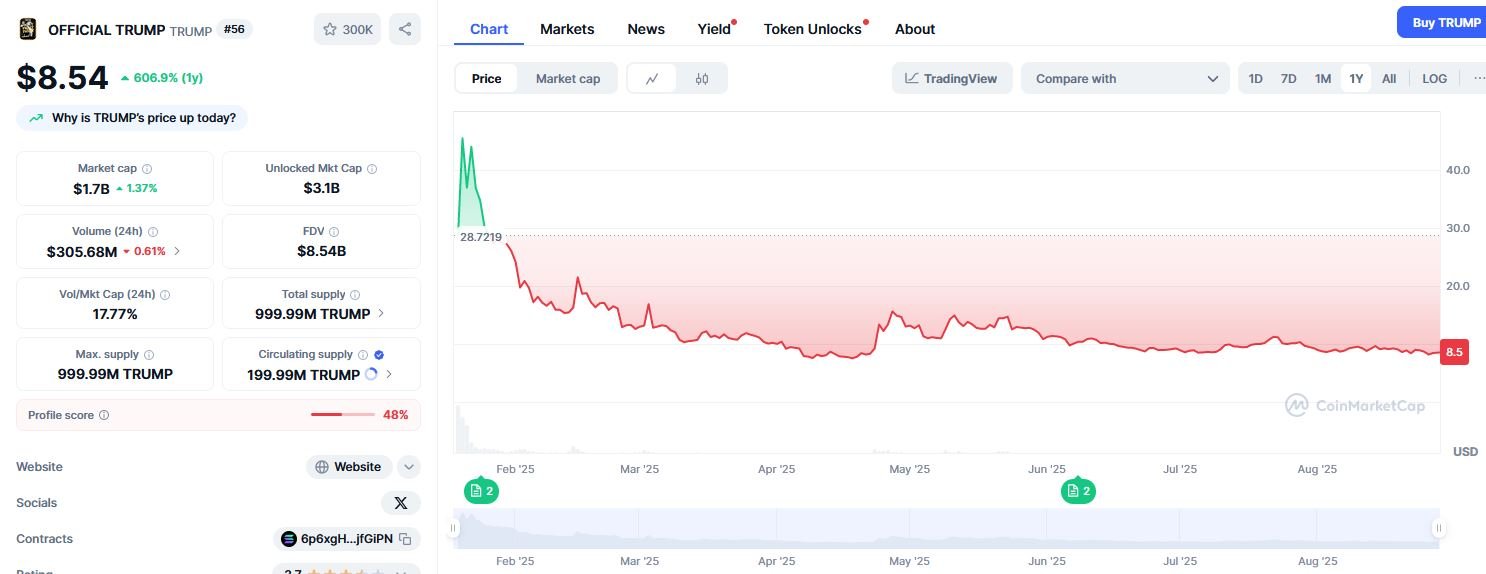Click the chart more options ellipsis
1486x574 pixels.
coord(1478,78)
